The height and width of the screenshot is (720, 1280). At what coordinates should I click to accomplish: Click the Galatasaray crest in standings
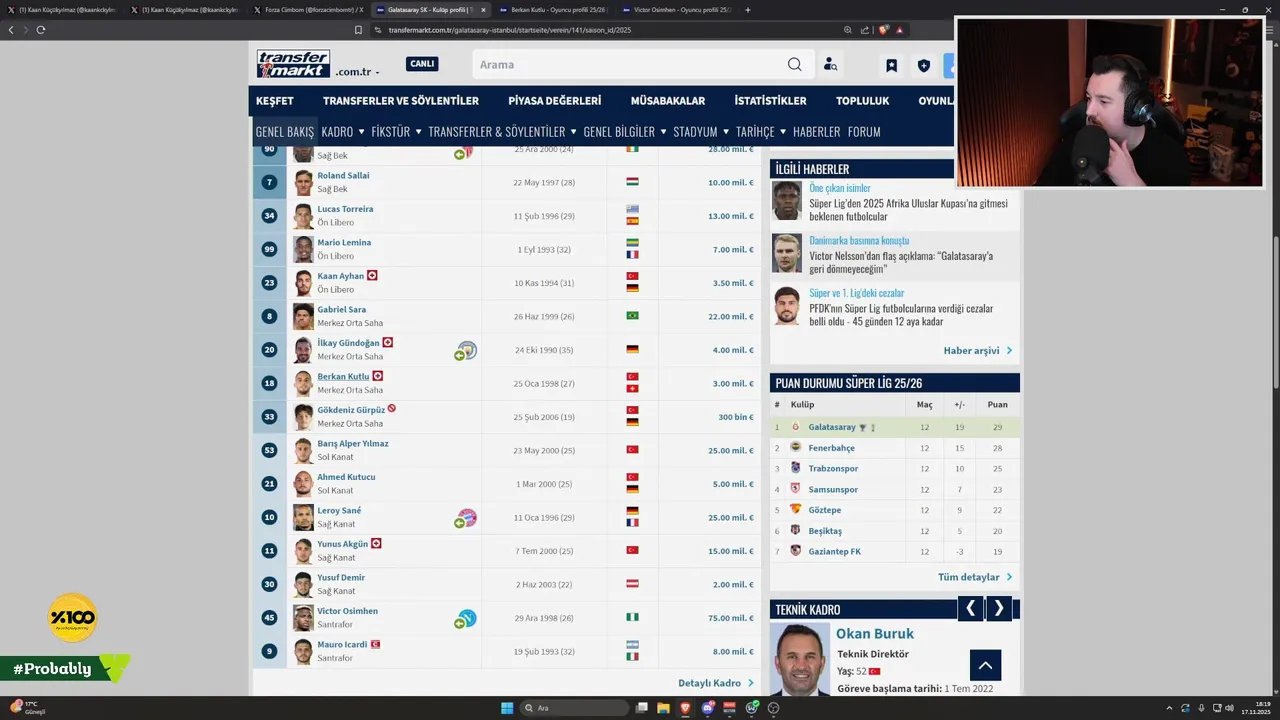796,427
